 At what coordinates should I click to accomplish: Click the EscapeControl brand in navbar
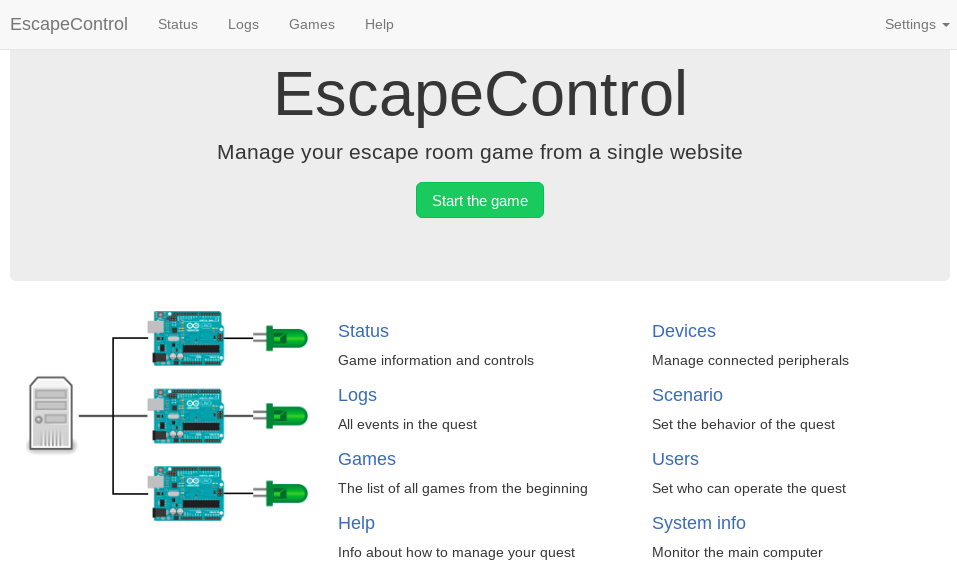click(69, 24)
